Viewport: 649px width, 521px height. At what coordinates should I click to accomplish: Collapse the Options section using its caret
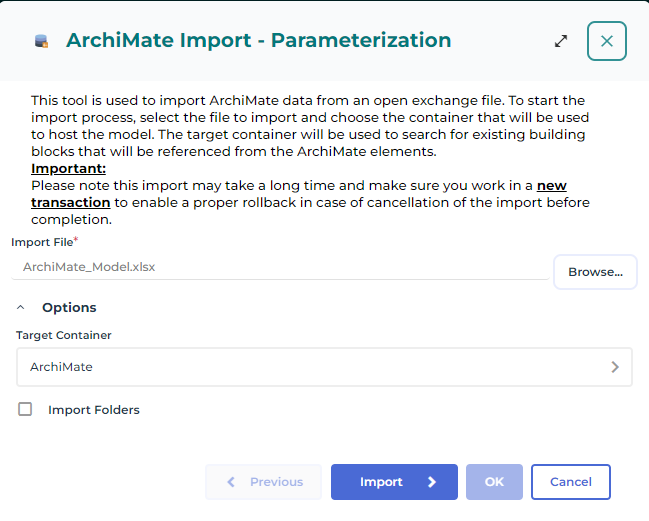point(21,308)
